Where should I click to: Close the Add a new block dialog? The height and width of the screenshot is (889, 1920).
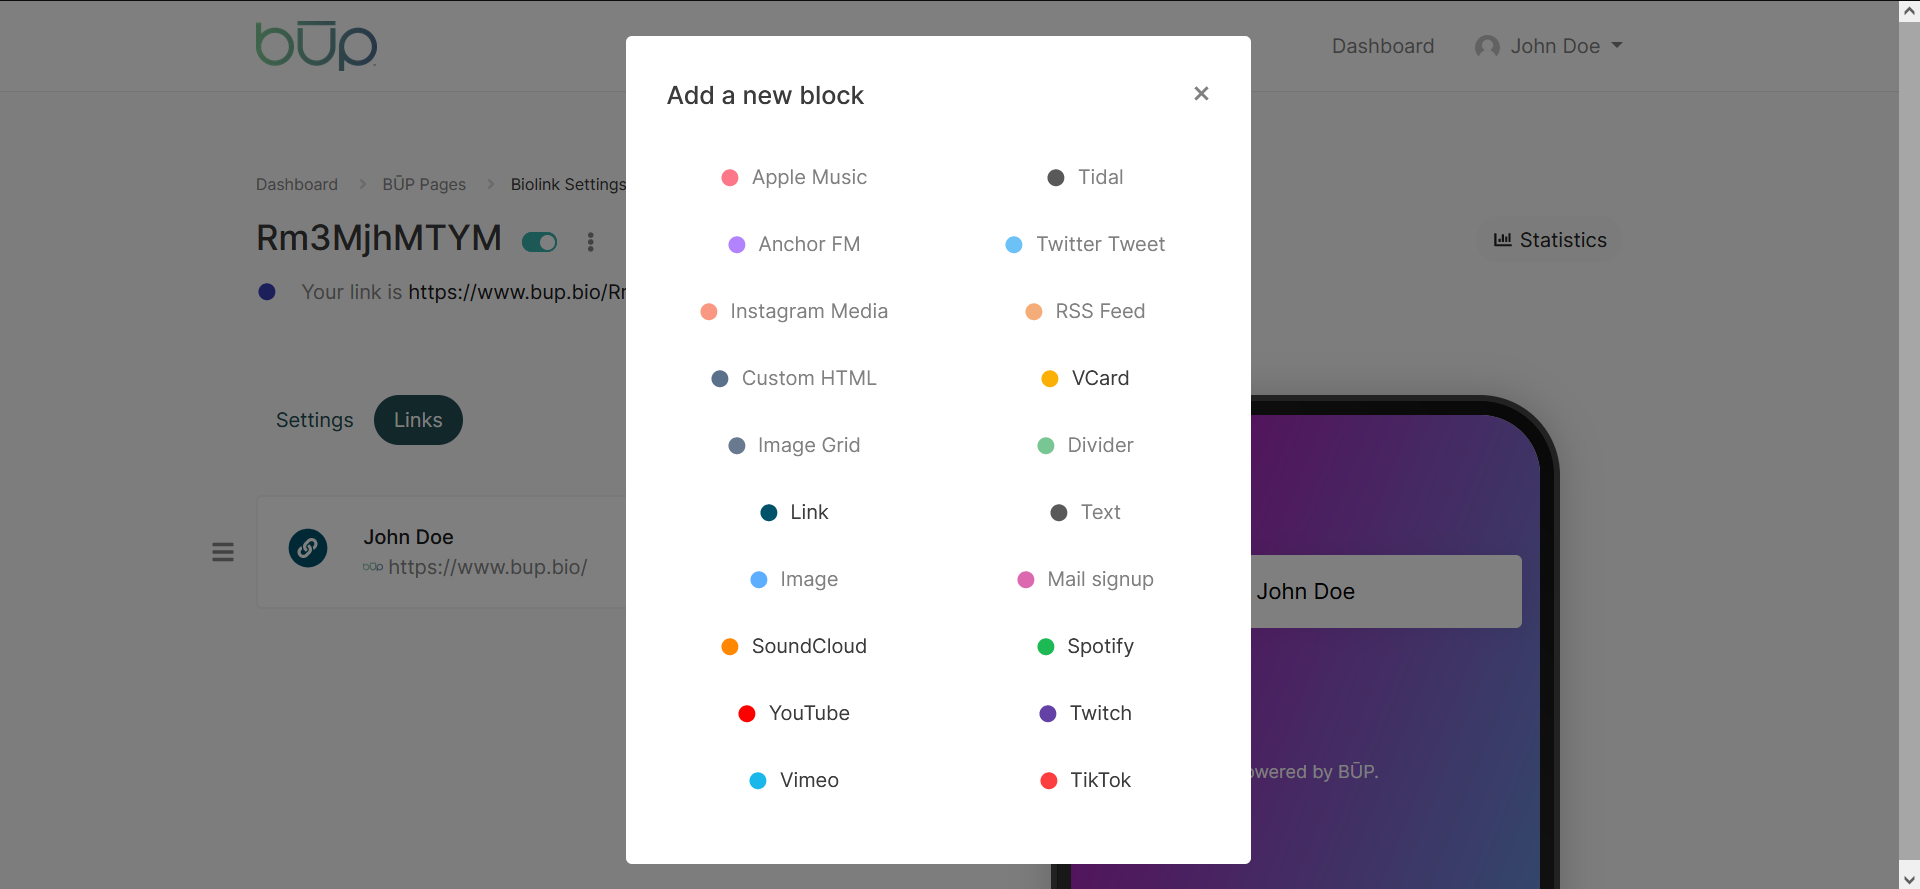1201,93
